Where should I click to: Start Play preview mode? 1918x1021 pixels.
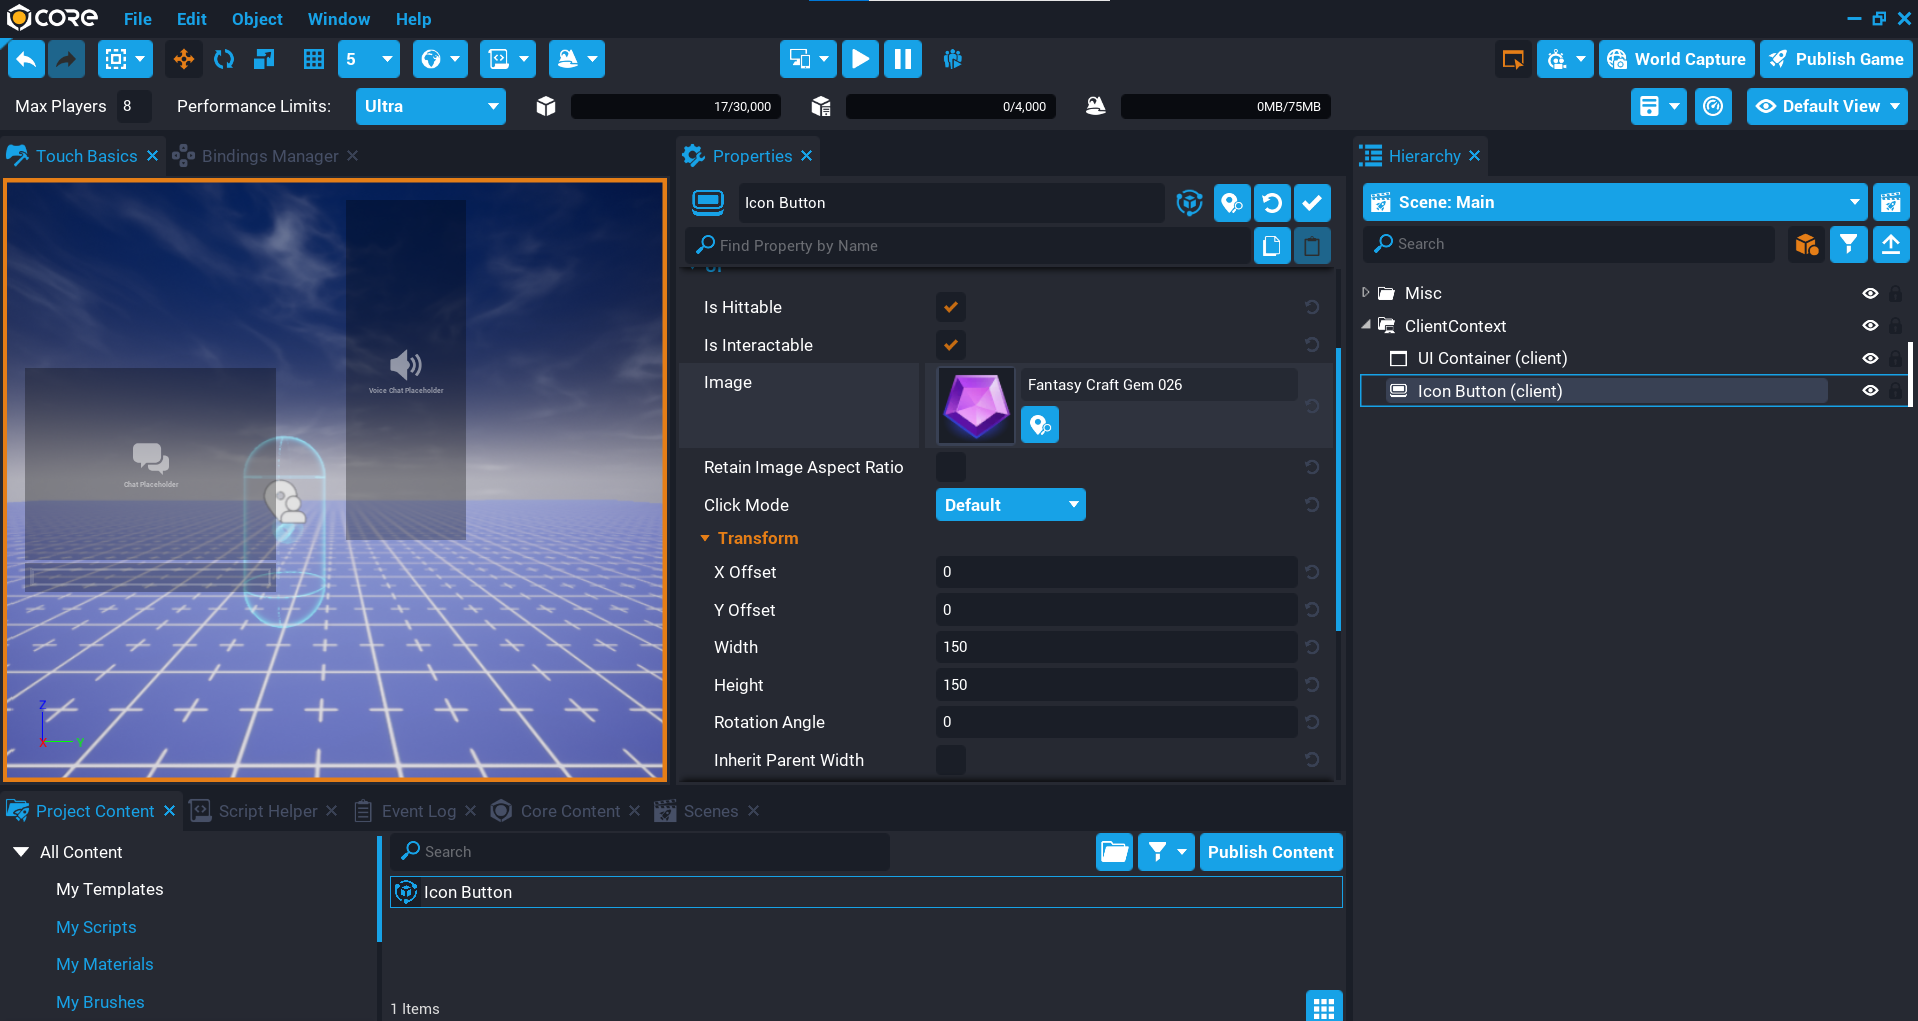859,60
